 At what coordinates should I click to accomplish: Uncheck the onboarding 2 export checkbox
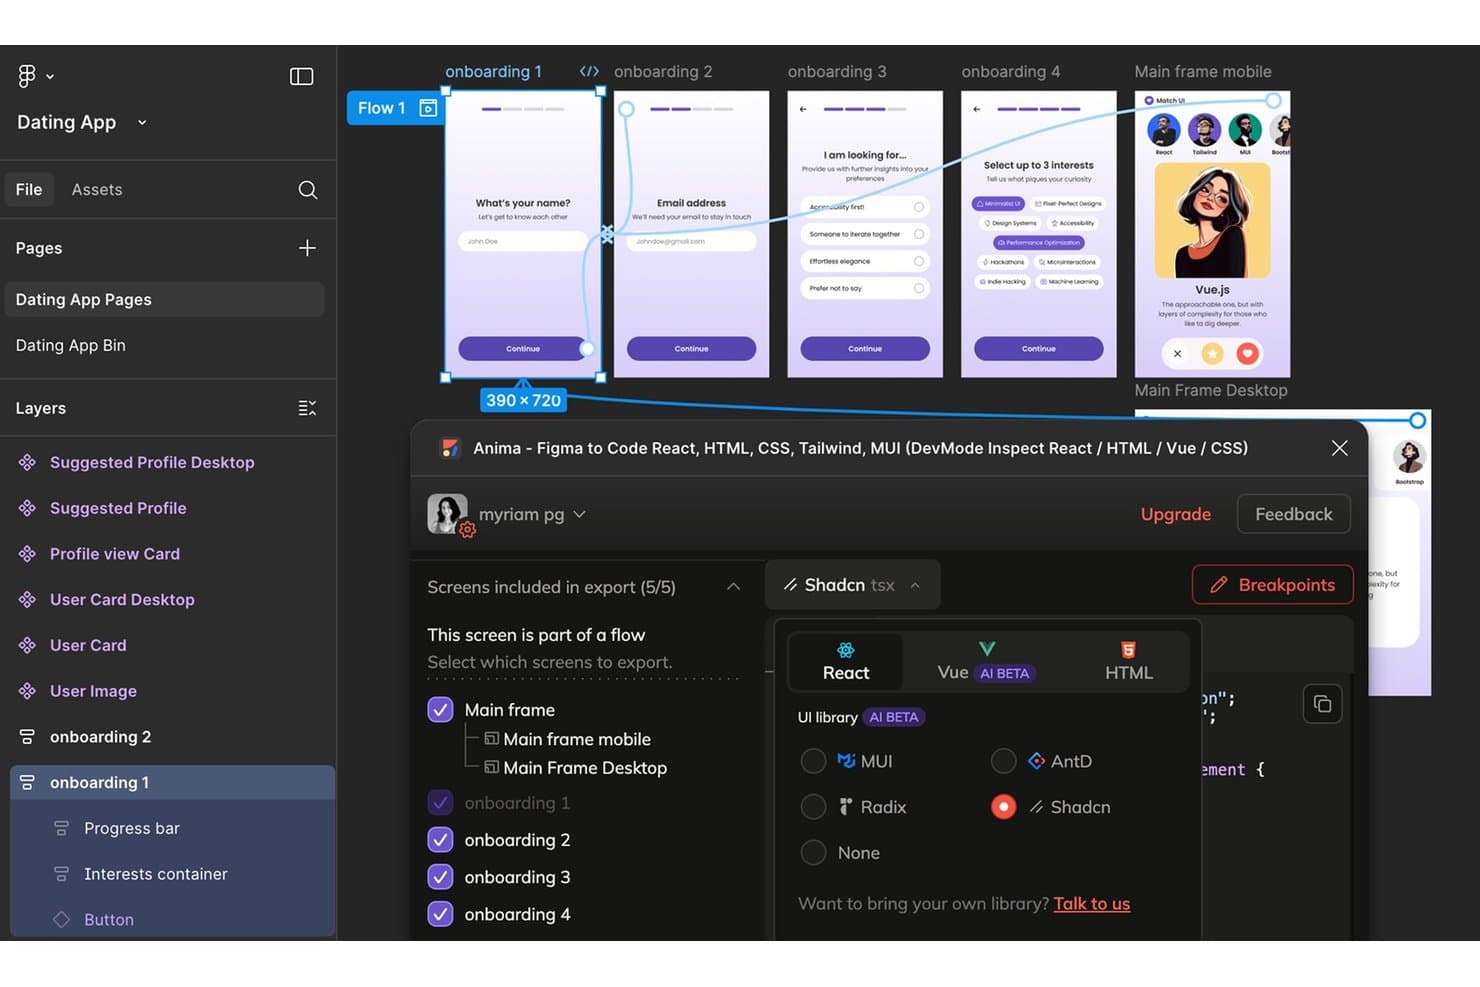pyautogui.click(x=440, y=840)
